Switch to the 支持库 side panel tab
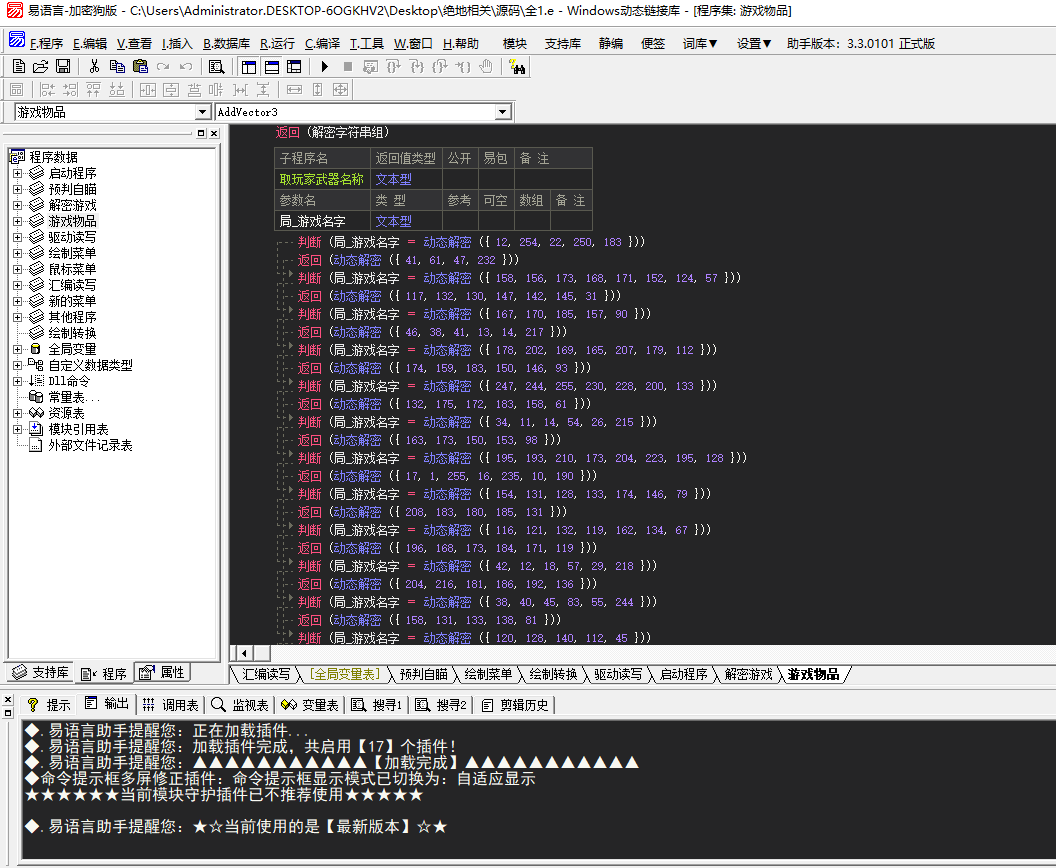This screenshot has width=1056, height=868. 41,672
